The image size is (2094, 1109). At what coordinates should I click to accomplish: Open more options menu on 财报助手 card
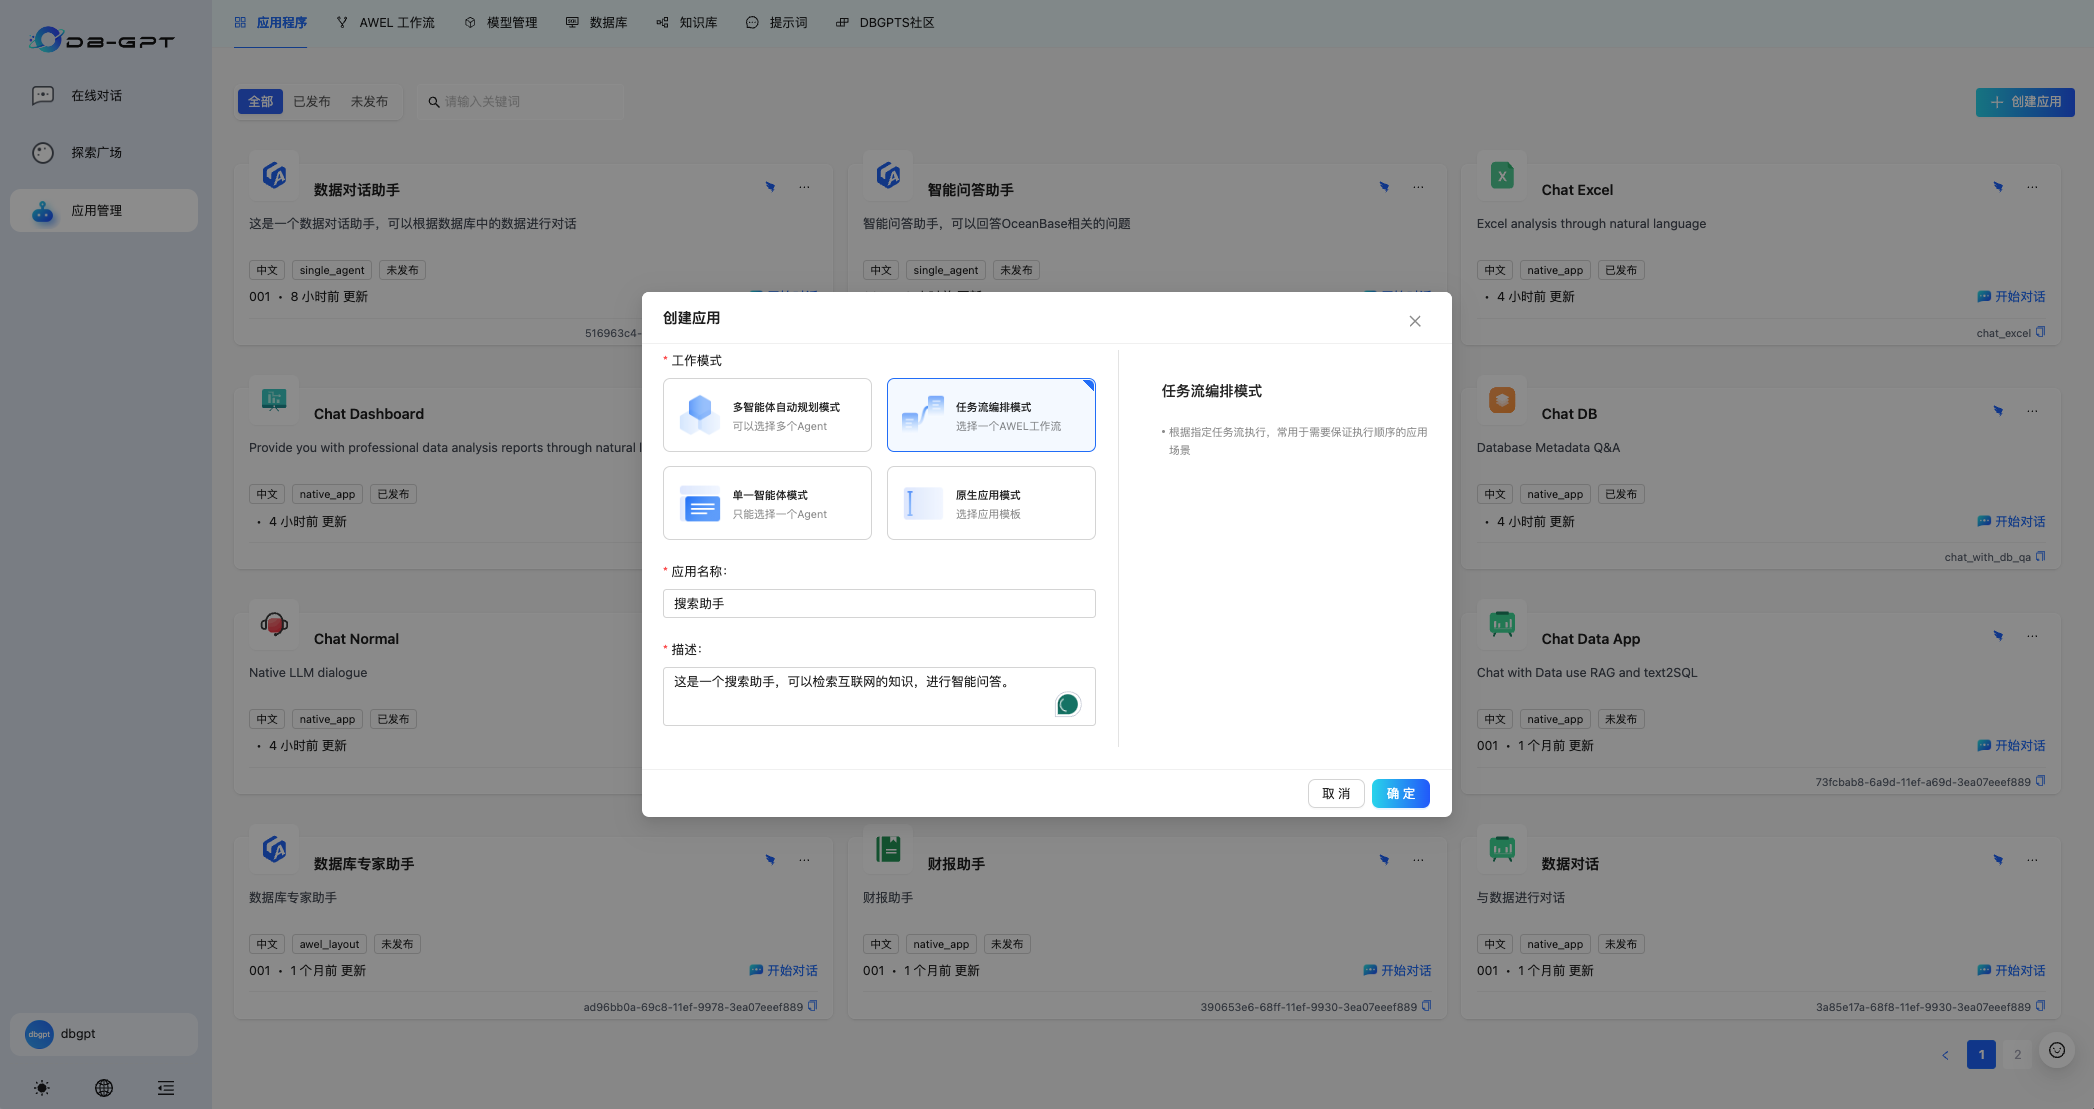coord(1417,859)
